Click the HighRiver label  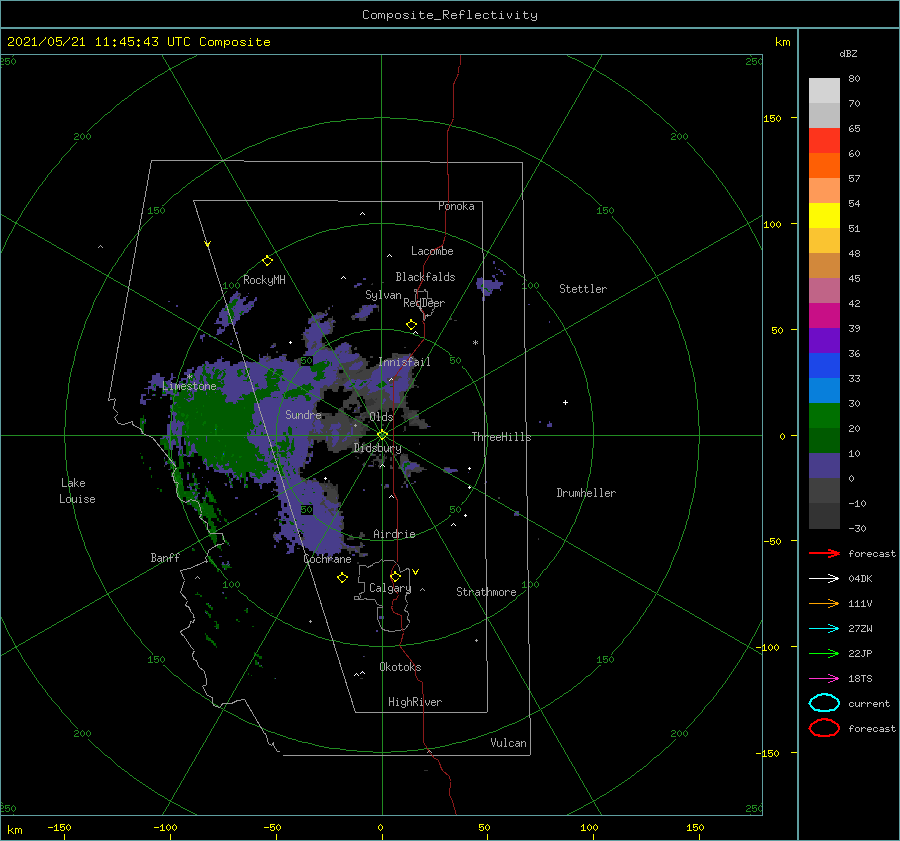coord(415,702)
